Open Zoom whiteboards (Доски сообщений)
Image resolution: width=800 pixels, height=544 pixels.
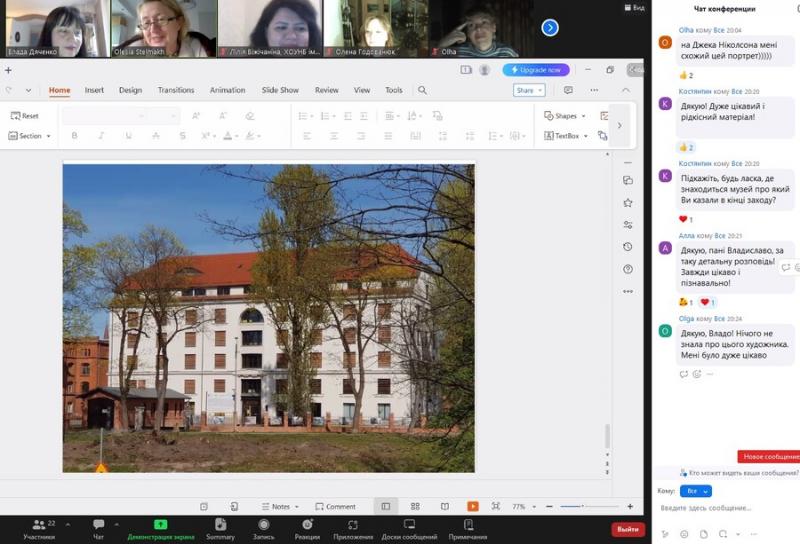pos(409,529)
